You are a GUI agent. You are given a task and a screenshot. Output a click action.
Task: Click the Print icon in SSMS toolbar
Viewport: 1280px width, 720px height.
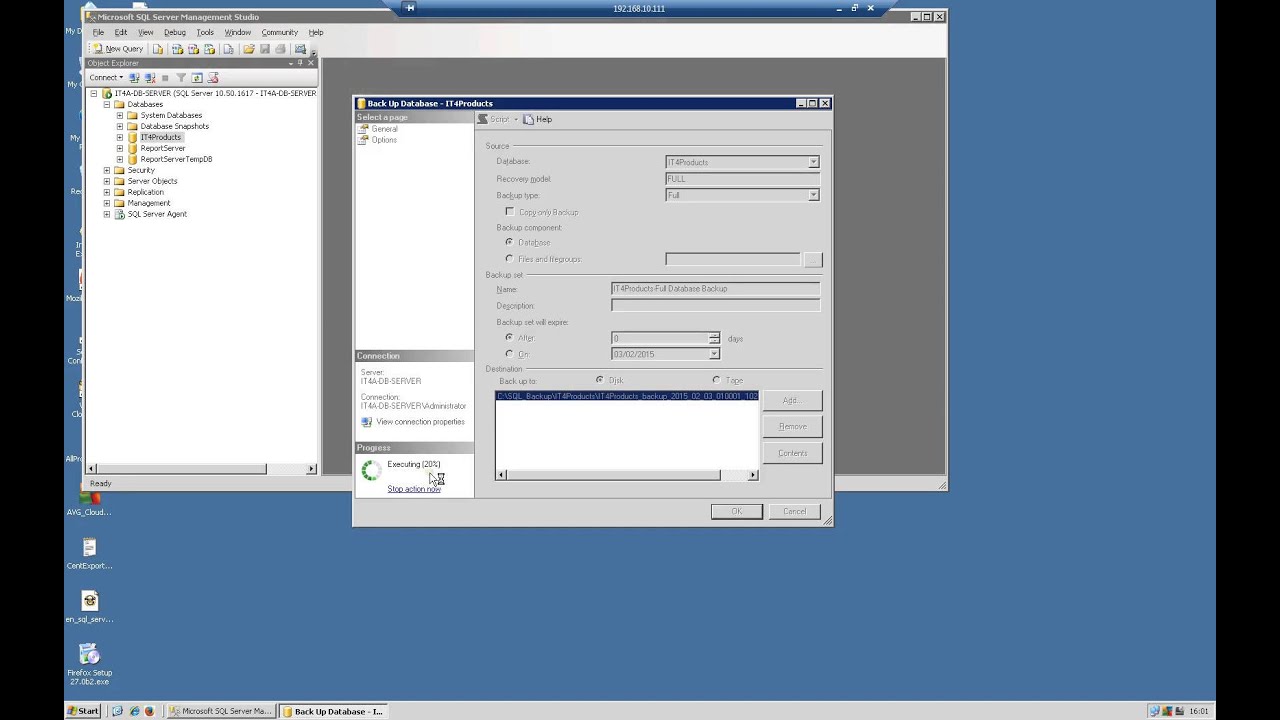(281, 48)
